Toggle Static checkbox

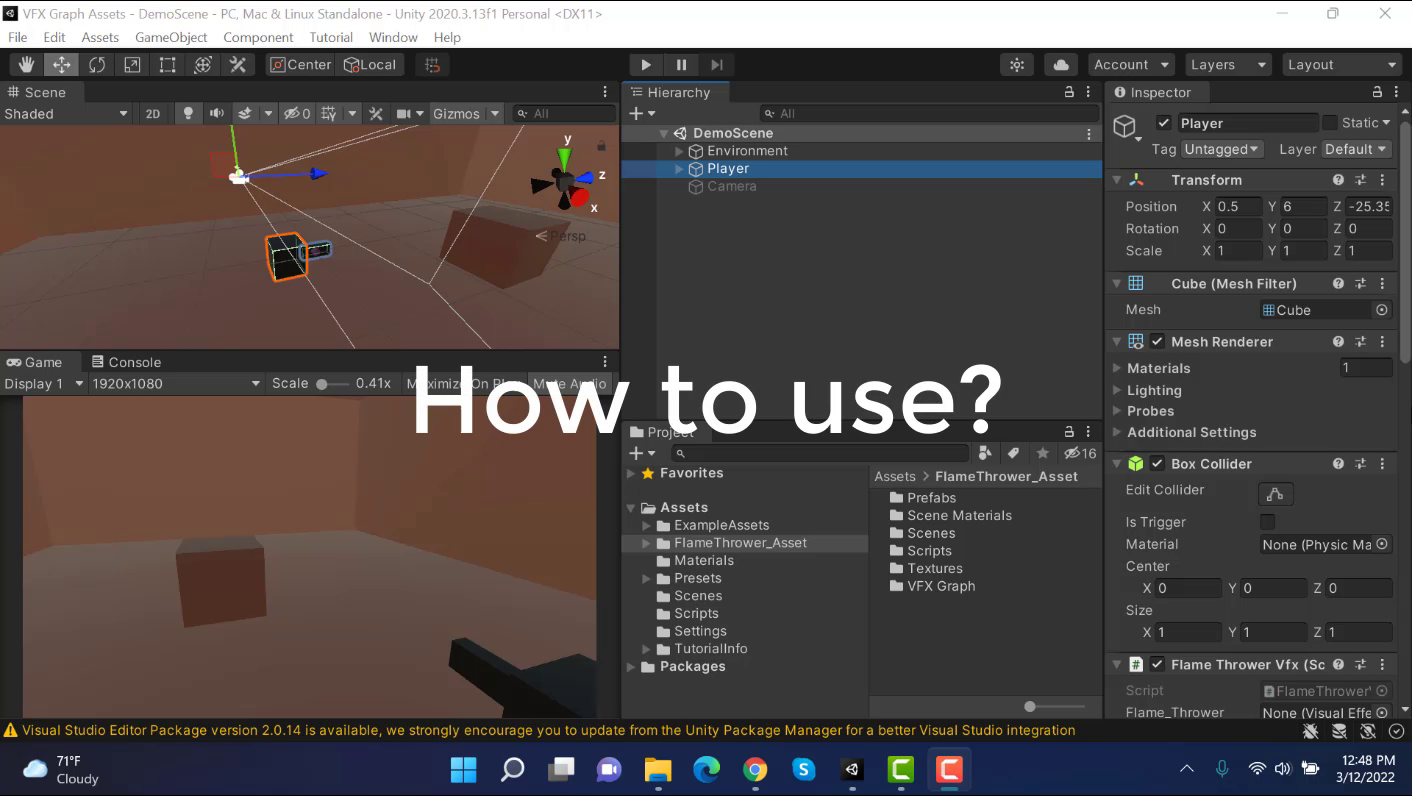(1329, 123)
